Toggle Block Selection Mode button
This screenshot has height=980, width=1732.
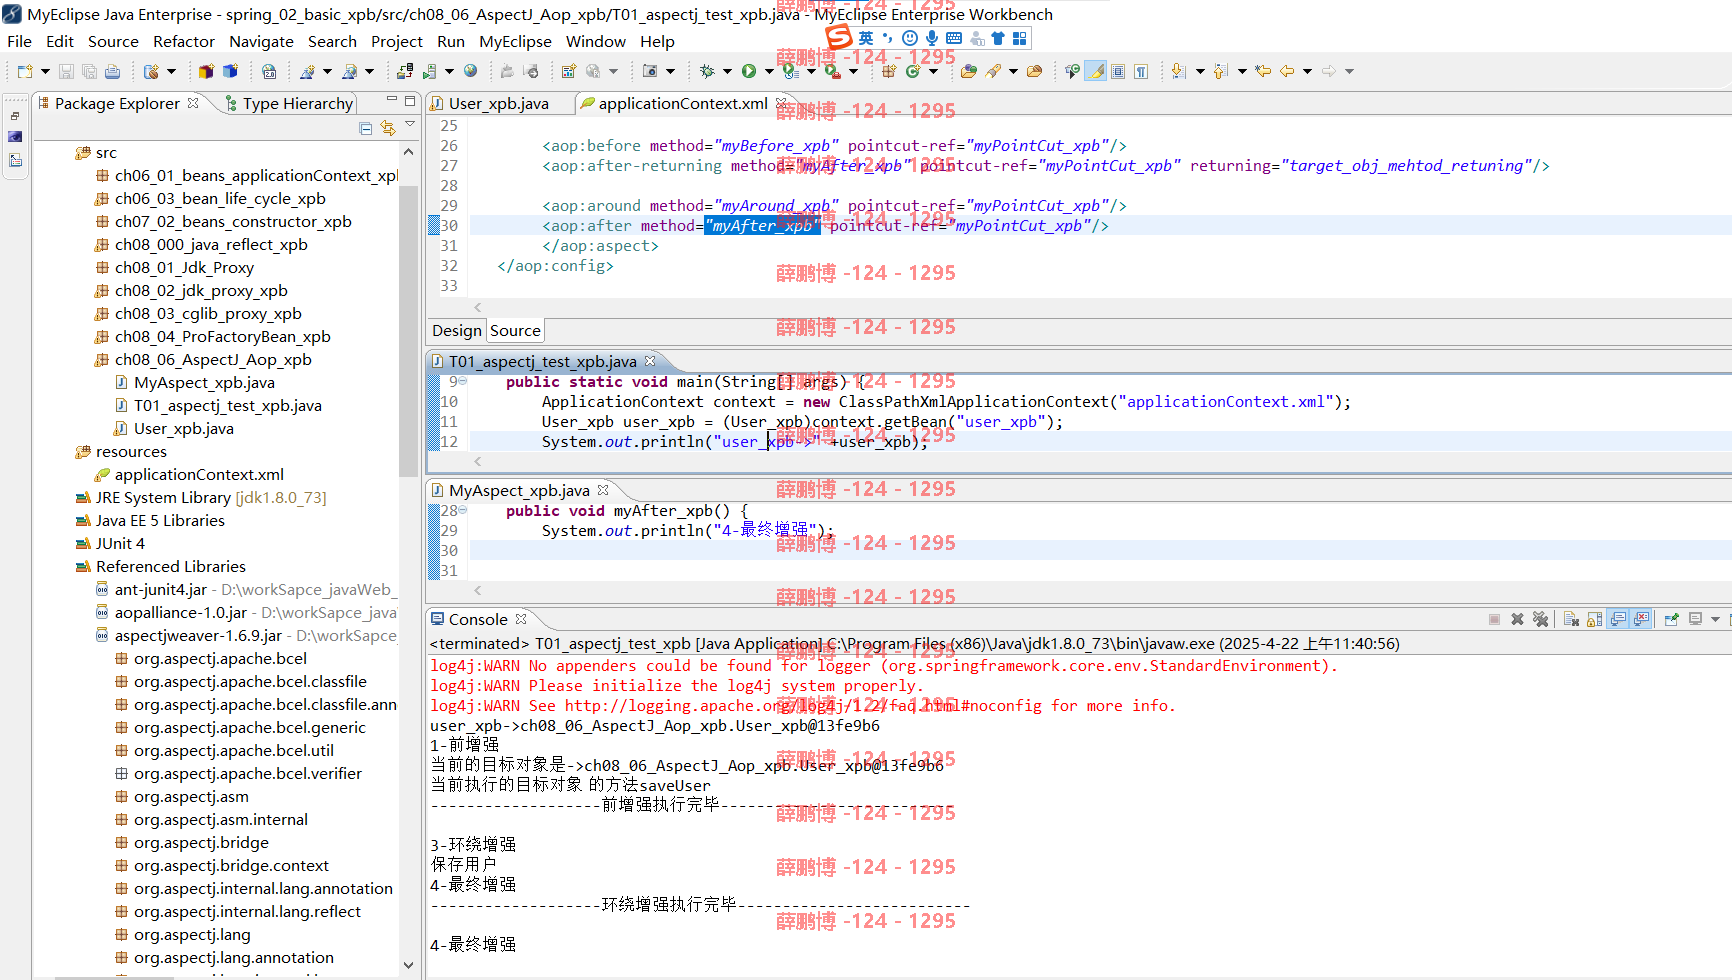[x=1118, y=71]
